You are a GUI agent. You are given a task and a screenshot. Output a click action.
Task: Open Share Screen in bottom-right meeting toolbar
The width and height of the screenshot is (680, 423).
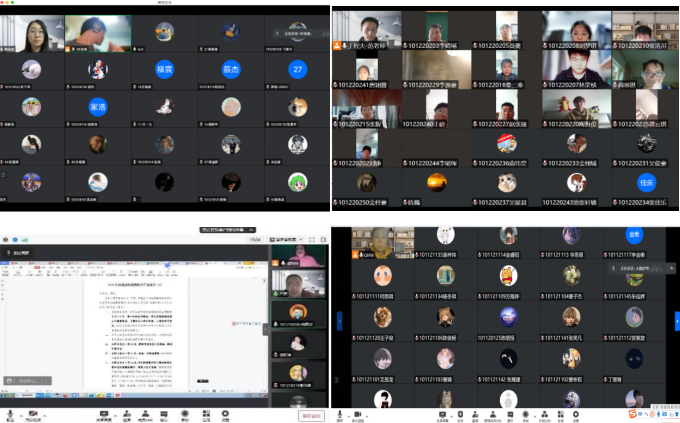441,414
